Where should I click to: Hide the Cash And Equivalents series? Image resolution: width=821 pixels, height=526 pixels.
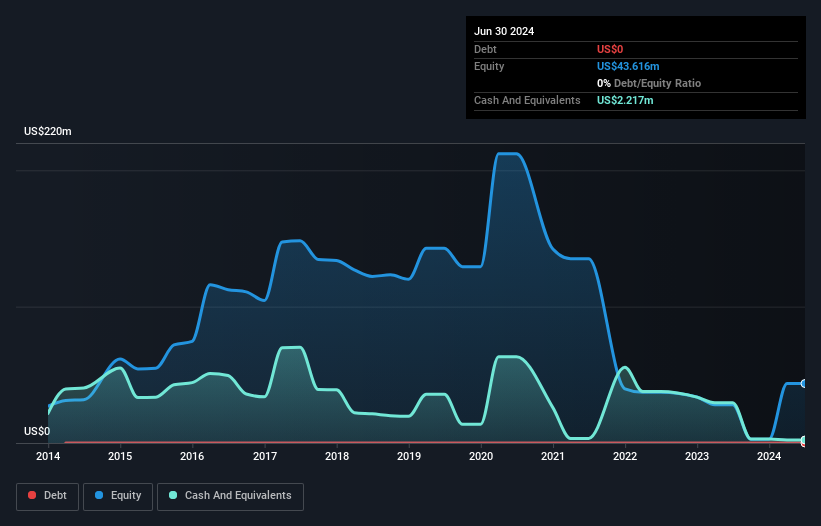click(x=230, y=495)
